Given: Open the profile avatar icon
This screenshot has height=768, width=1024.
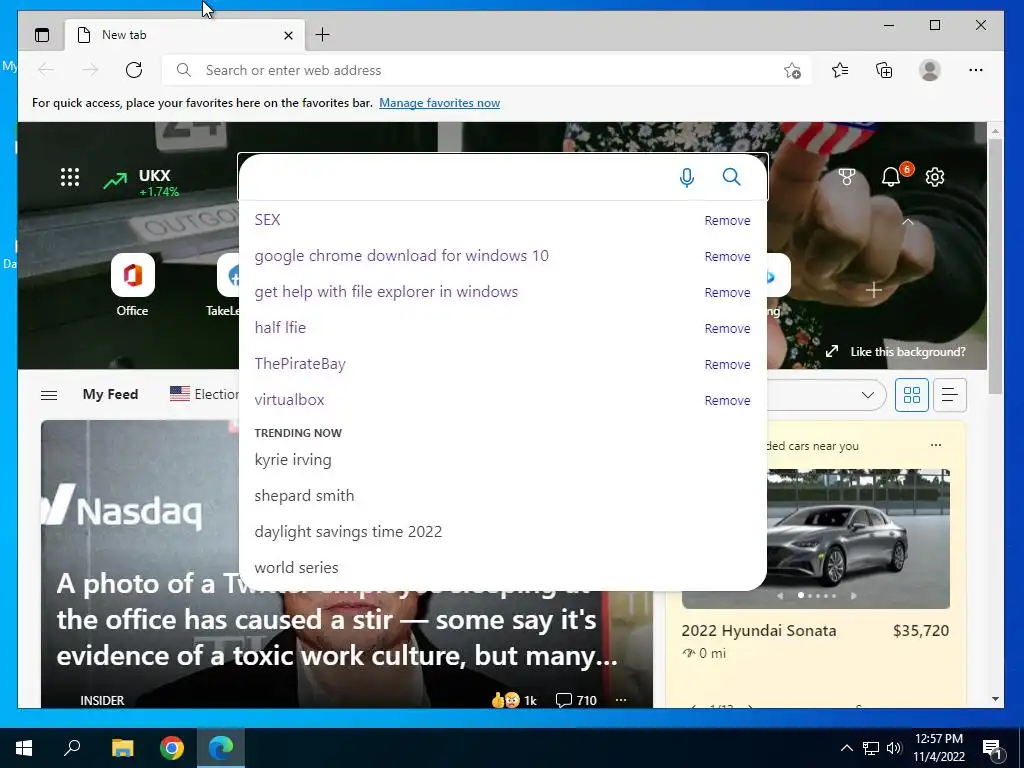Looking at the screenshot, I should click(x=929, y=70).
